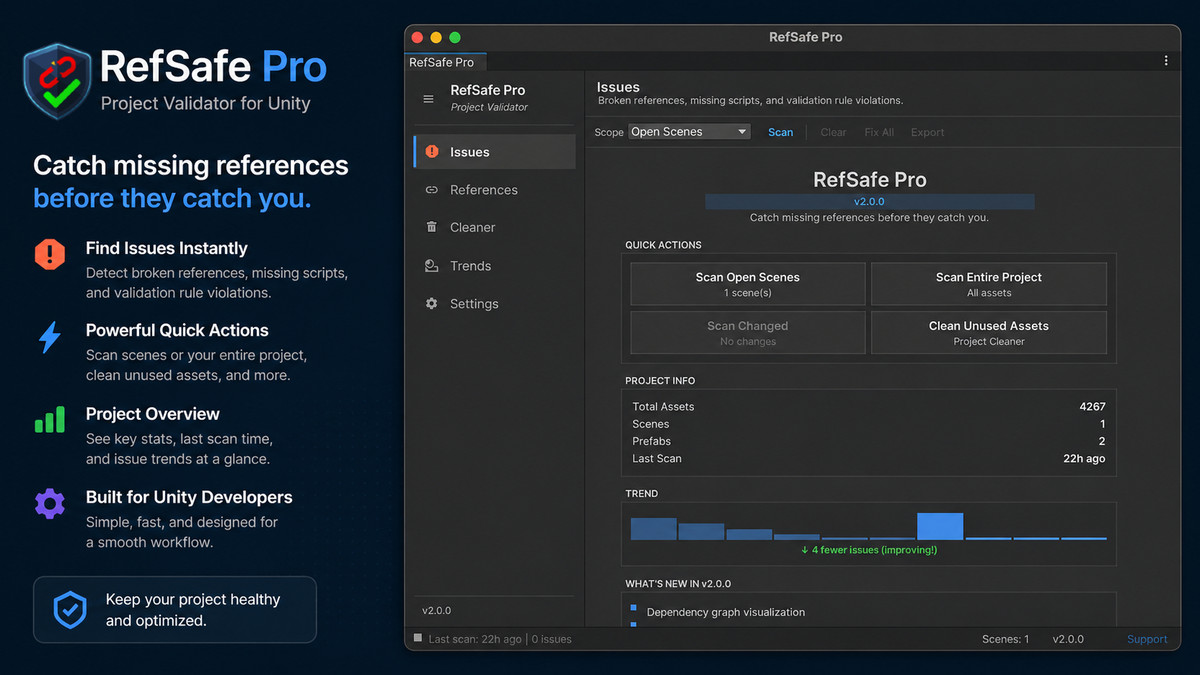Click the shield checkmark icon beside Keep your project healthy
The height and width of the screenshot is (675, 1200).
point(70,609)
